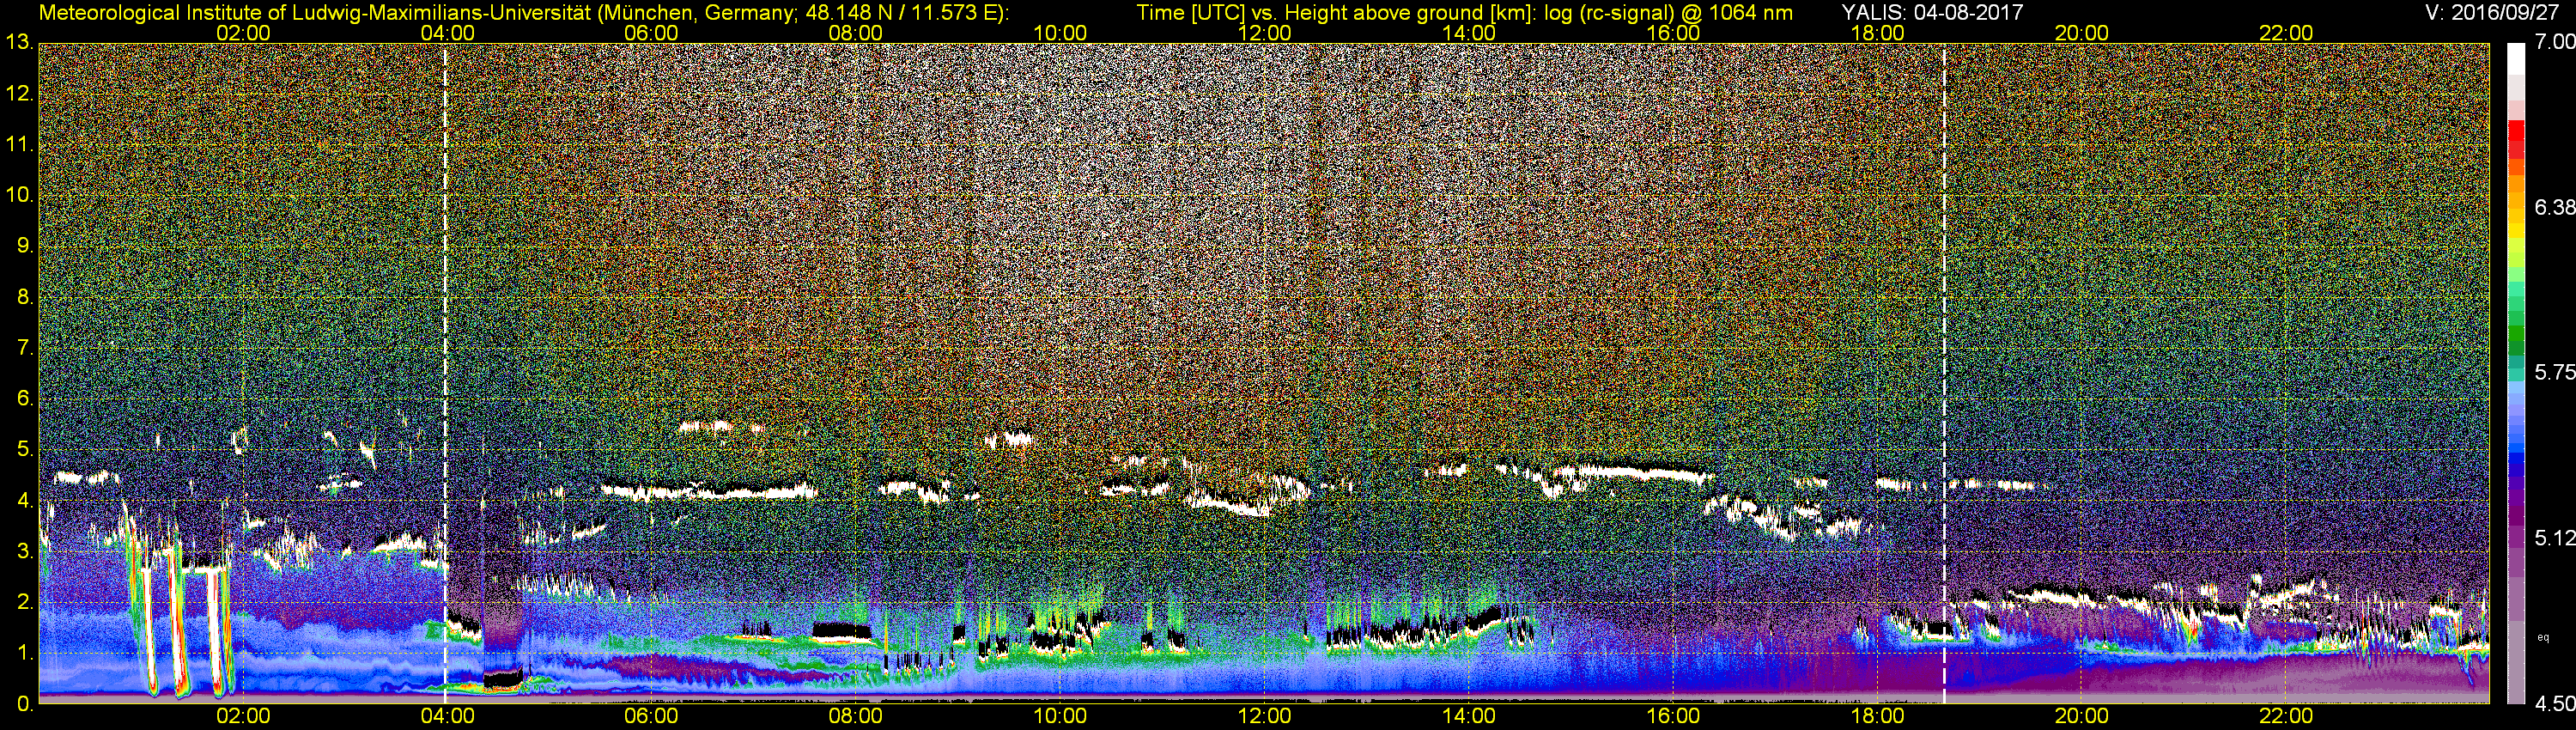Click the 8 km label on the height axis

25,297
